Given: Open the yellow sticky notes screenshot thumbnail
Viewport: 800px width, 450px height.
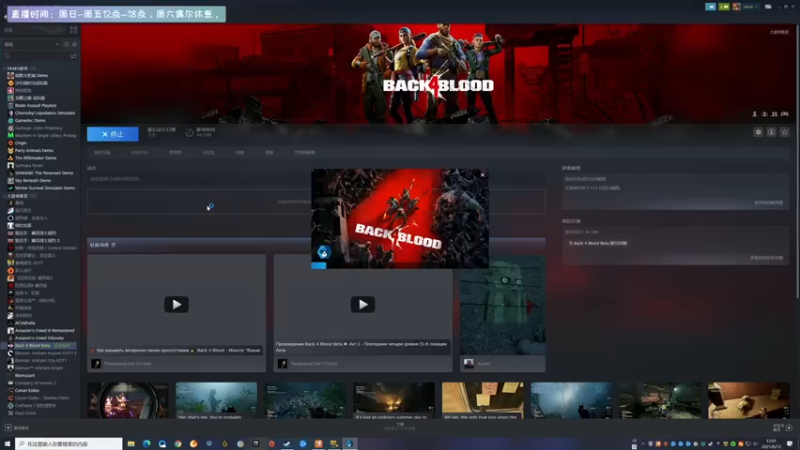Looking at the screenshot, I should pos(482,401).
